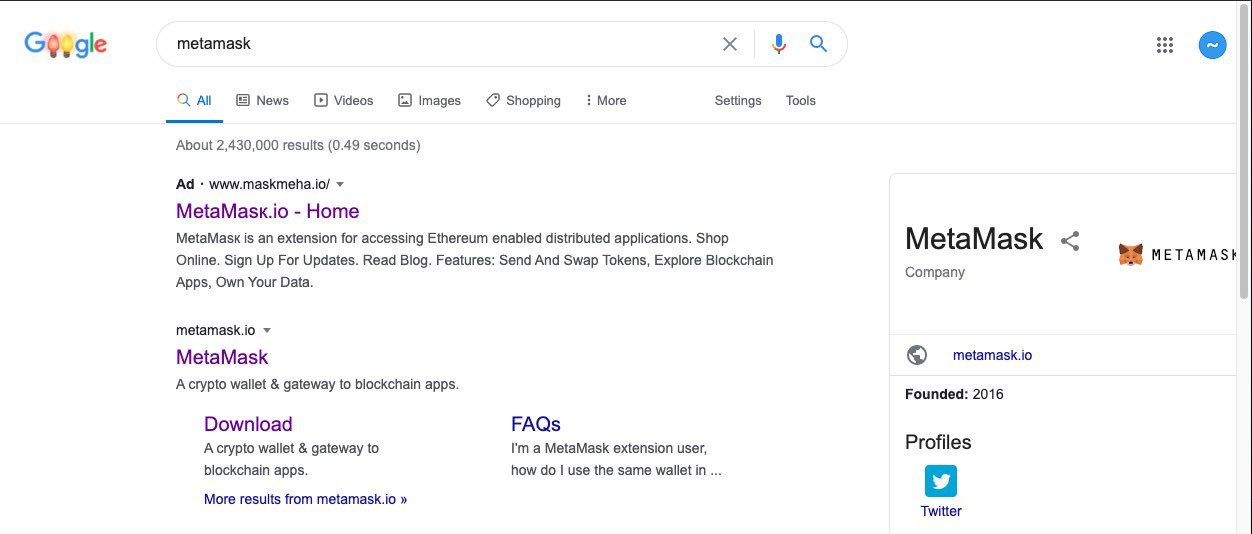The image size is (1252, 534).
Task: Click the www.maskmeha.io/ ad URL text
Action: pos(269,184)
